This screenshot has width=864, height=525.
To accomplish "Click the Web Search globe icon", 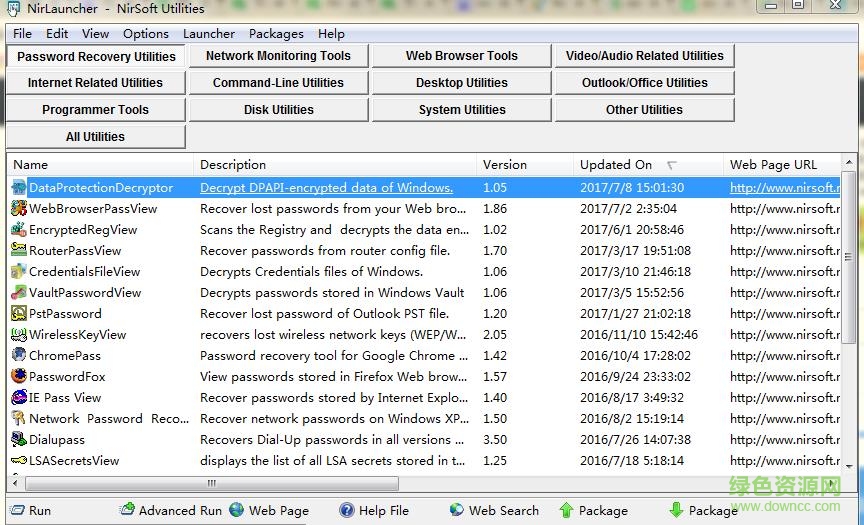I will (x=457, y=510).
